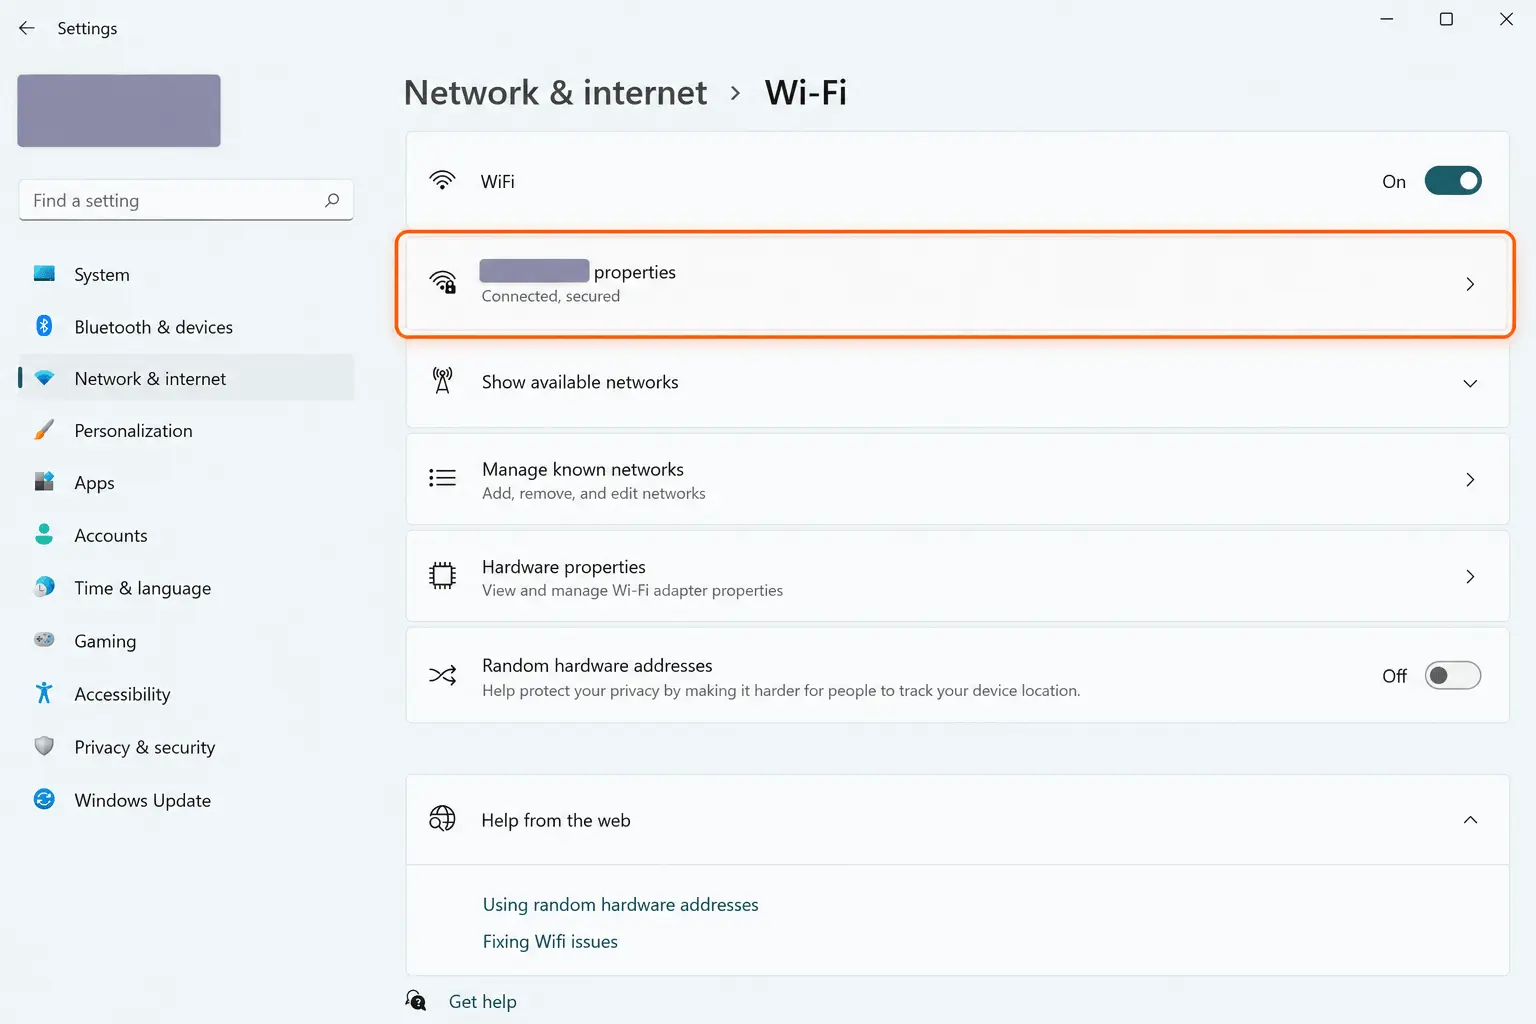Open connected network properties chevron
This screenshot has height=1024, width=1536.
click(1470, 284)
